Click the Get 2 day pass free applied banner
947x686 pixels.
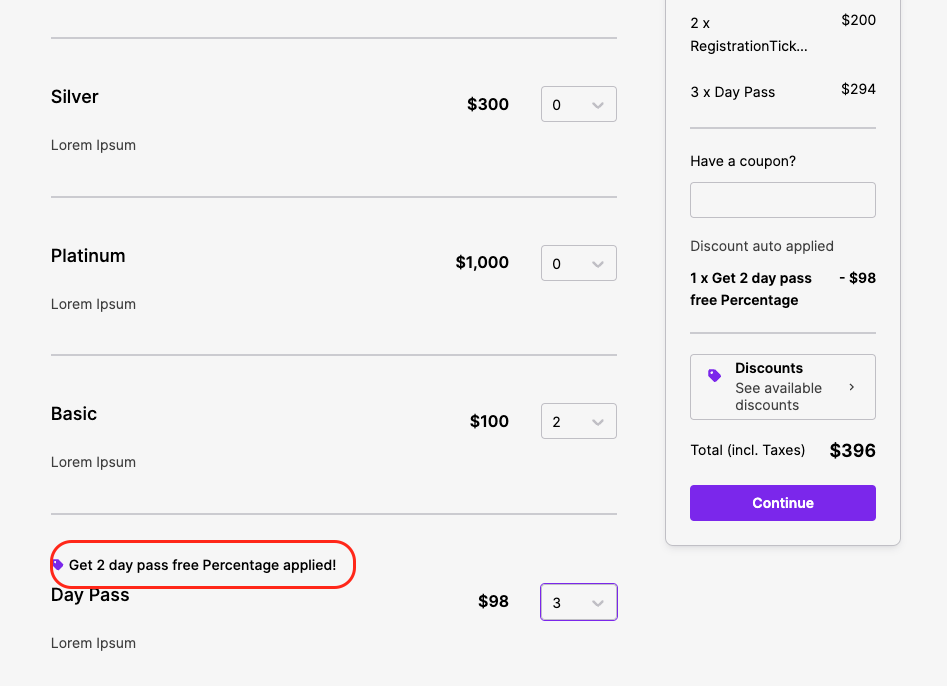[202, 565]
